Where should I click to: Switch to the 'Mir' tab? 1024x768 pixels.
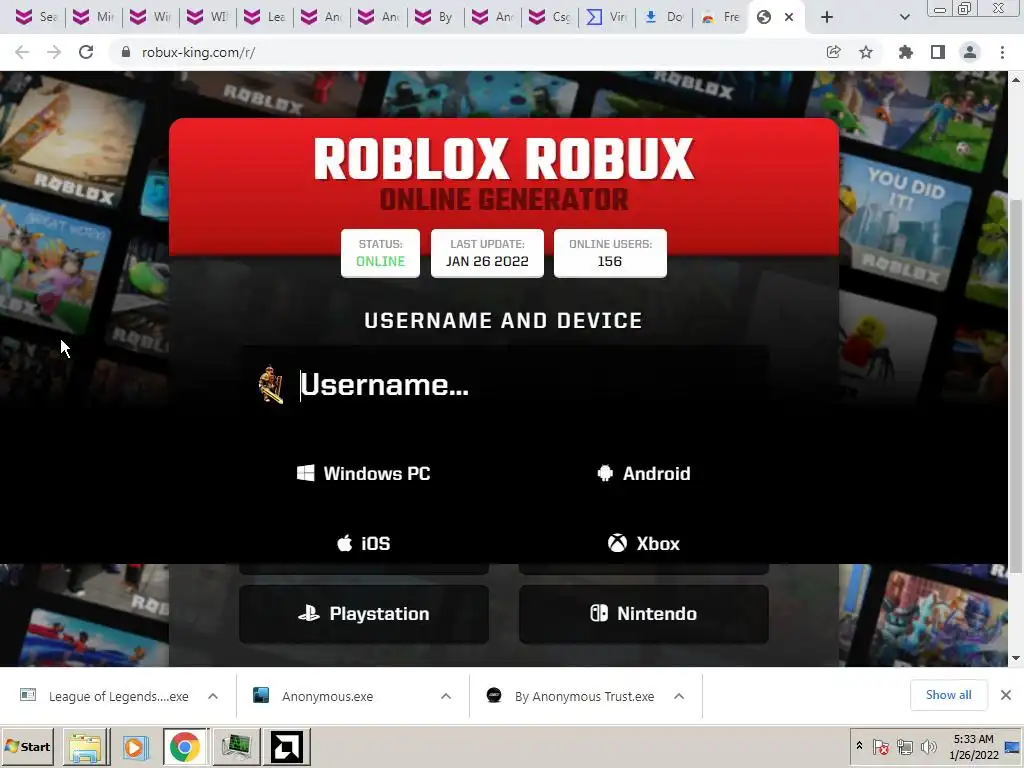(x=93, y=17)
